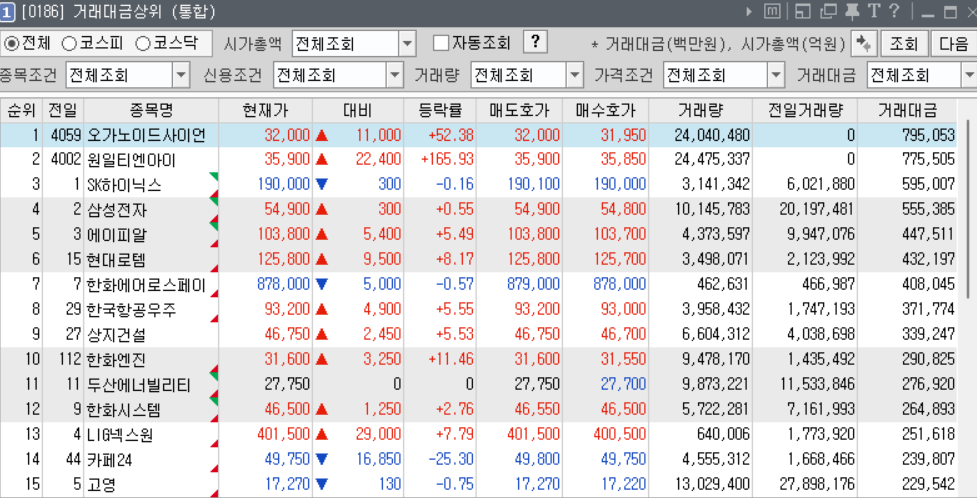The height and width of the screenshot is (498, 977).
Task: Open help via title bar question mark
Action: 894,11
